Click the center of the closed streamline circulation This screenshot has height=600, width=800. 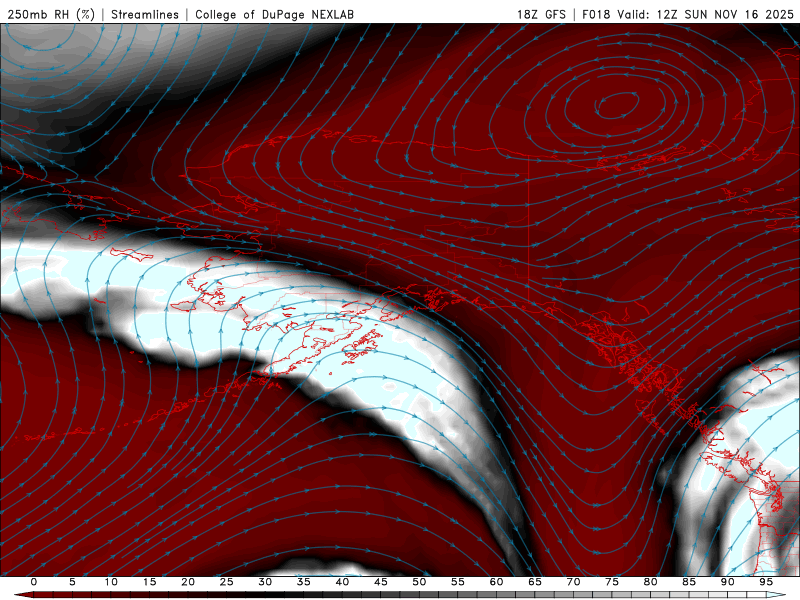[x=617, y=105]
